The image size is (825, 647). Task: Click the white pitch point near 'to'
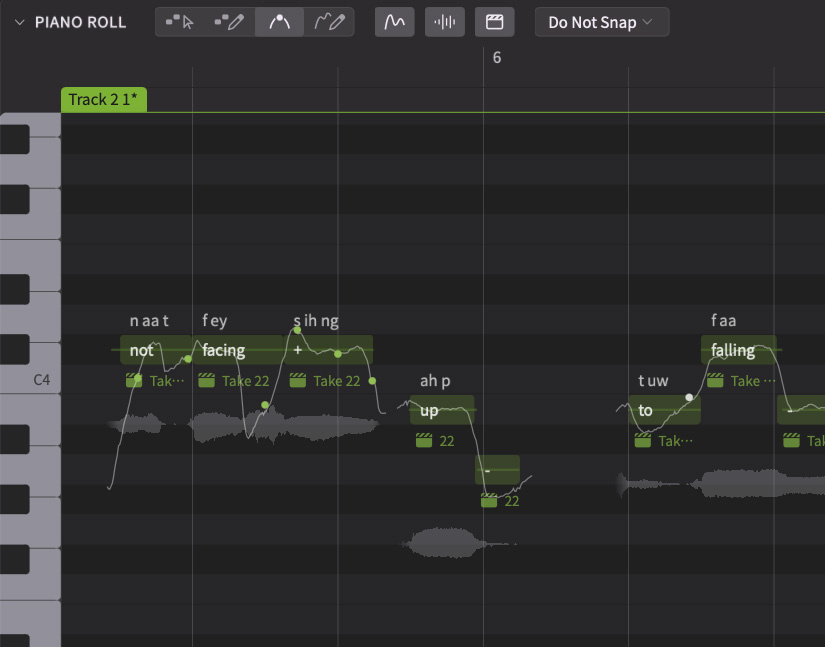[689, 397]
